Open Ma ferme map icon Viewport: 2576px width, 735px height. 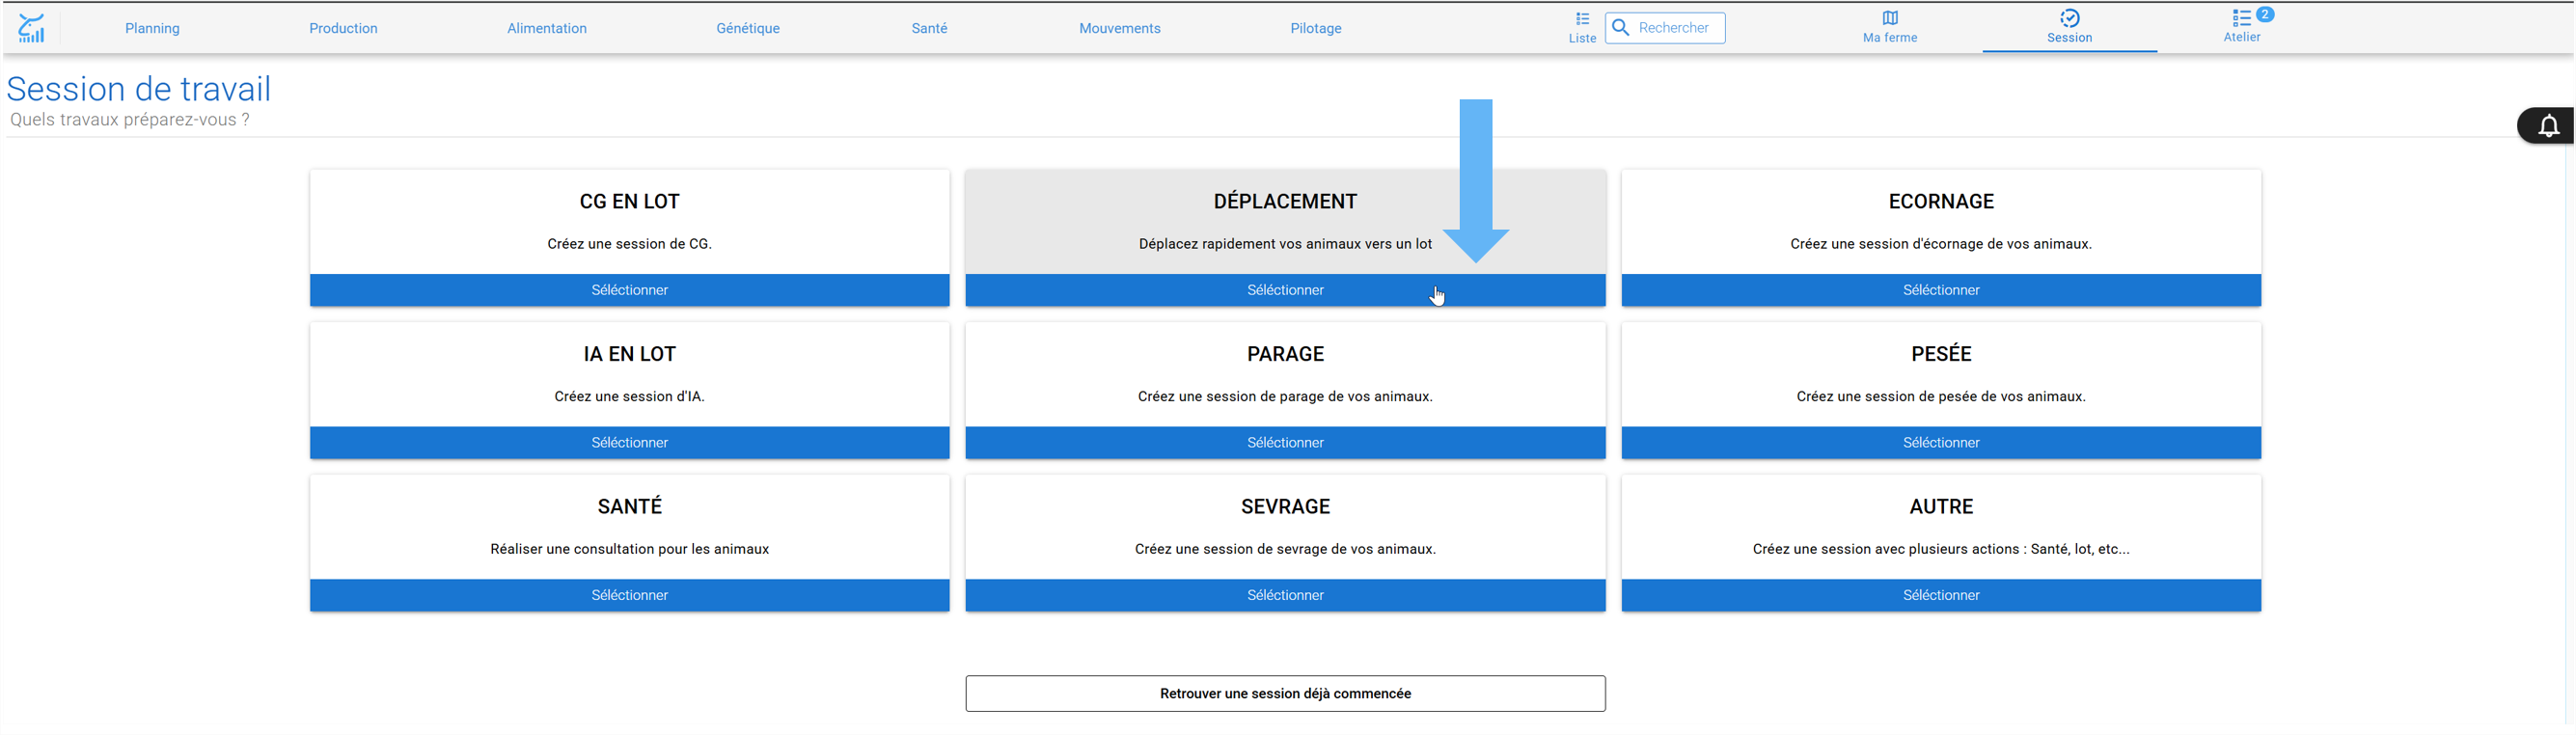point(1889,18)
